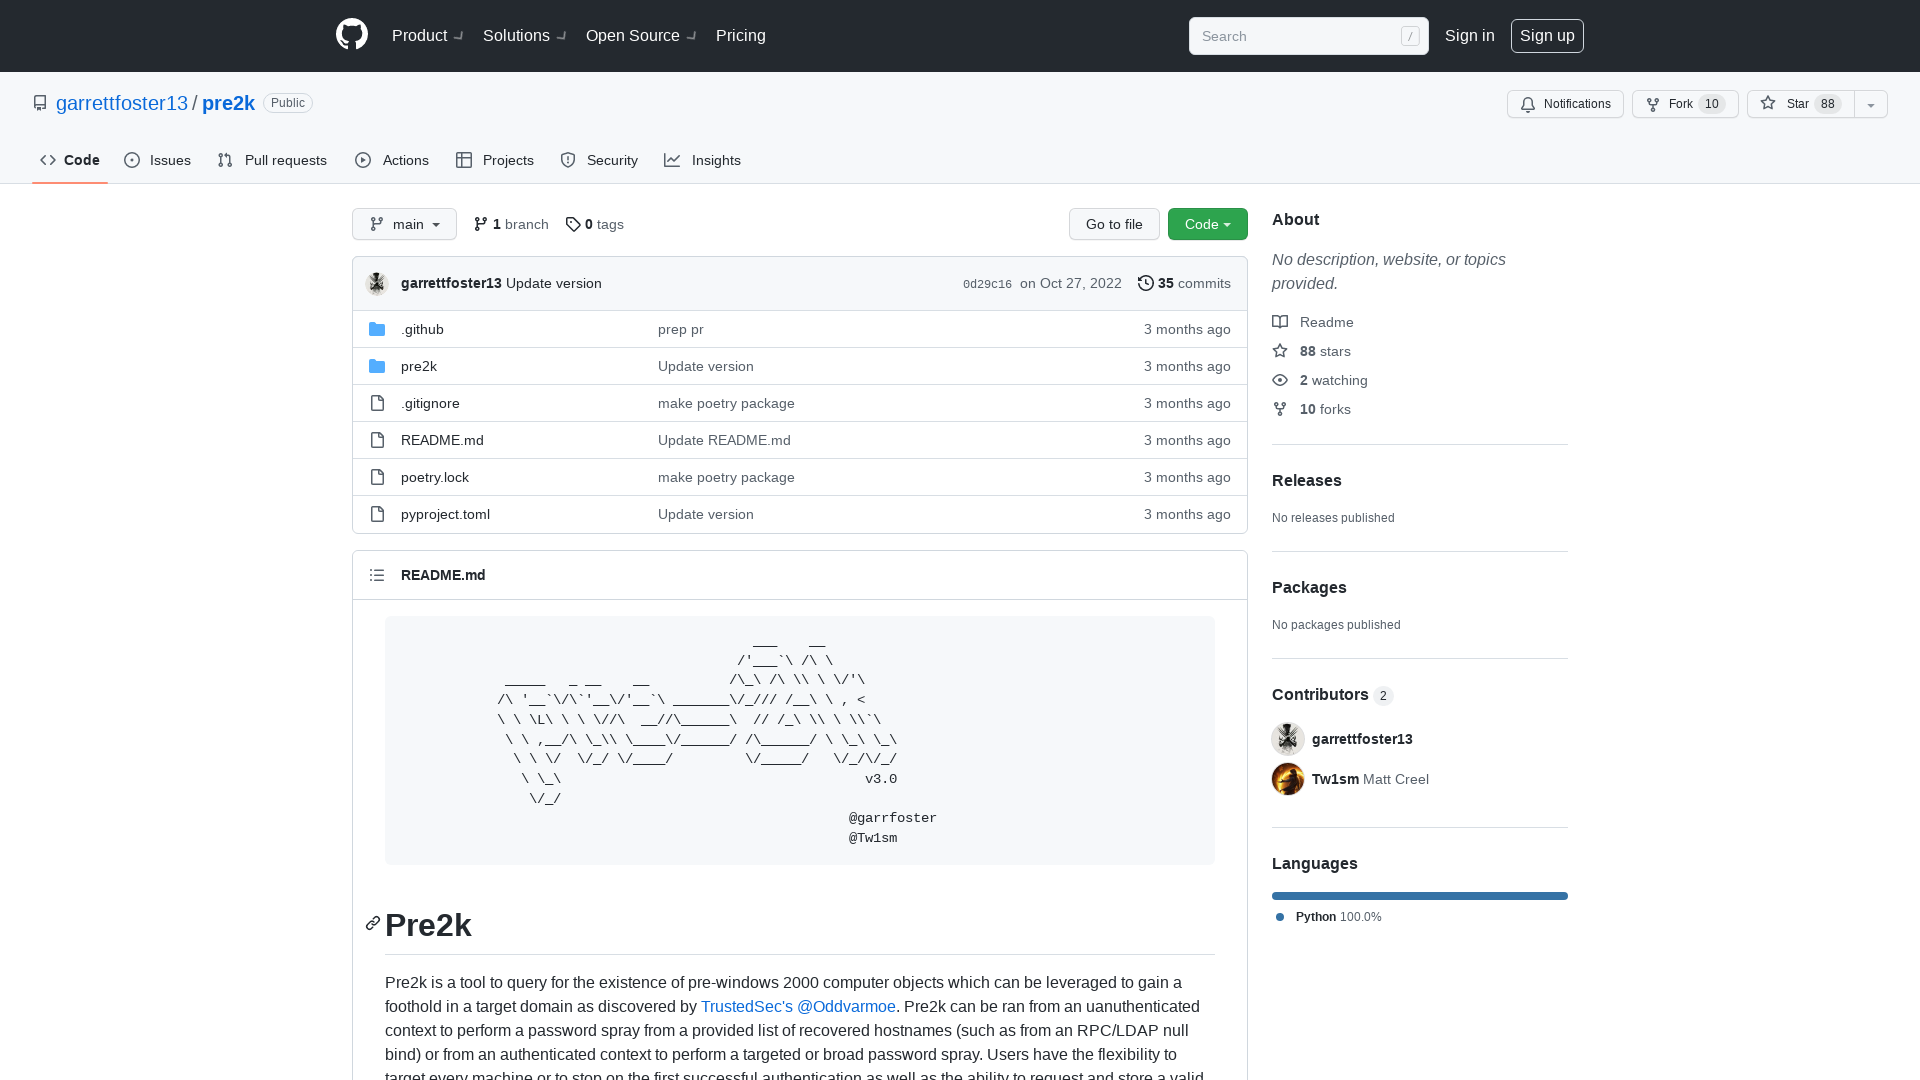Image resolution: width=1920 pixels, height=1080 pixels.
Task: Open the pre2k repository name link
Action: coord(228,103)
